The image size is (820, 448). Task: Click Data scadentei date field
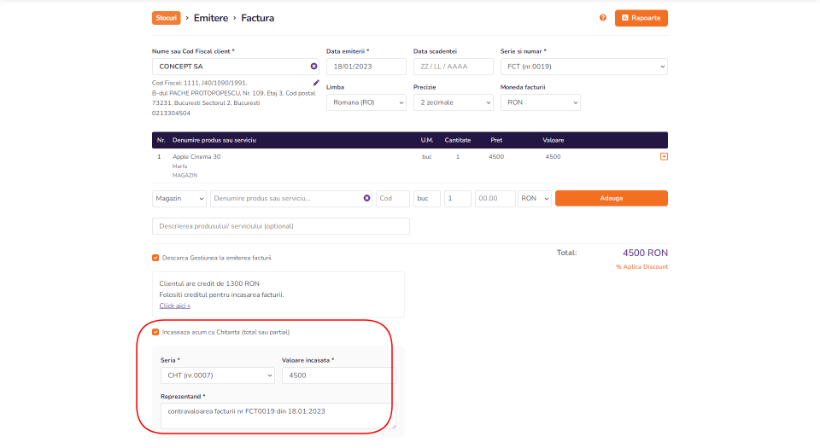coord(453,66)
